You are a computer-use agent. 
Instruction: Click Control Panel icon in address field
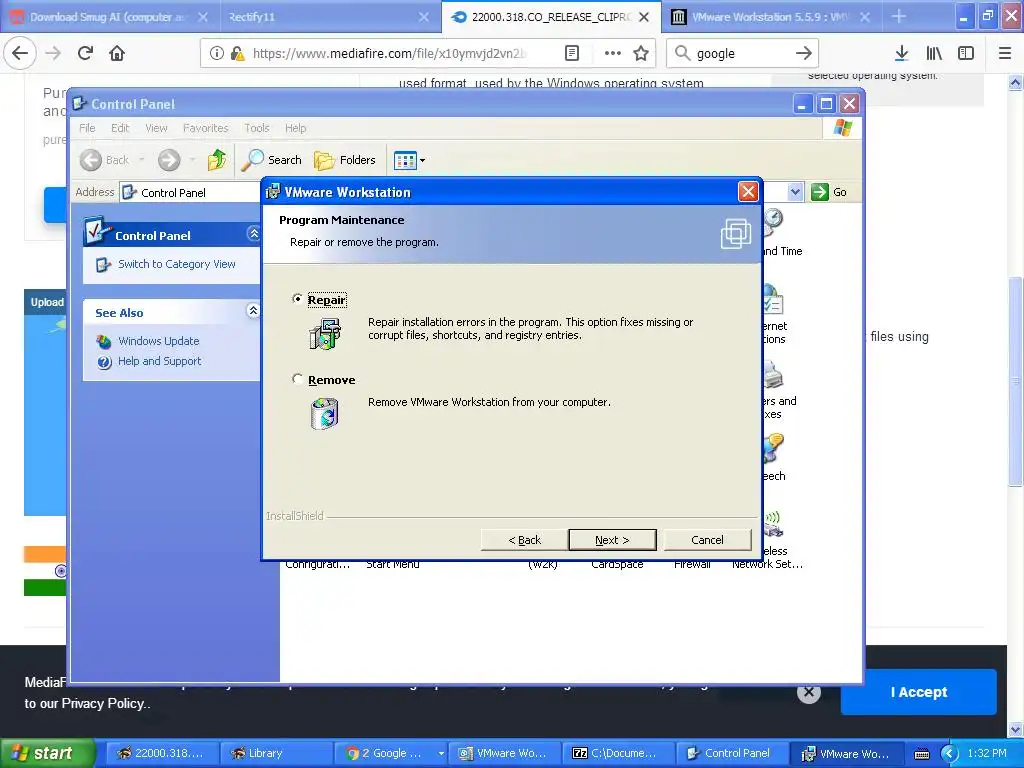130,192
